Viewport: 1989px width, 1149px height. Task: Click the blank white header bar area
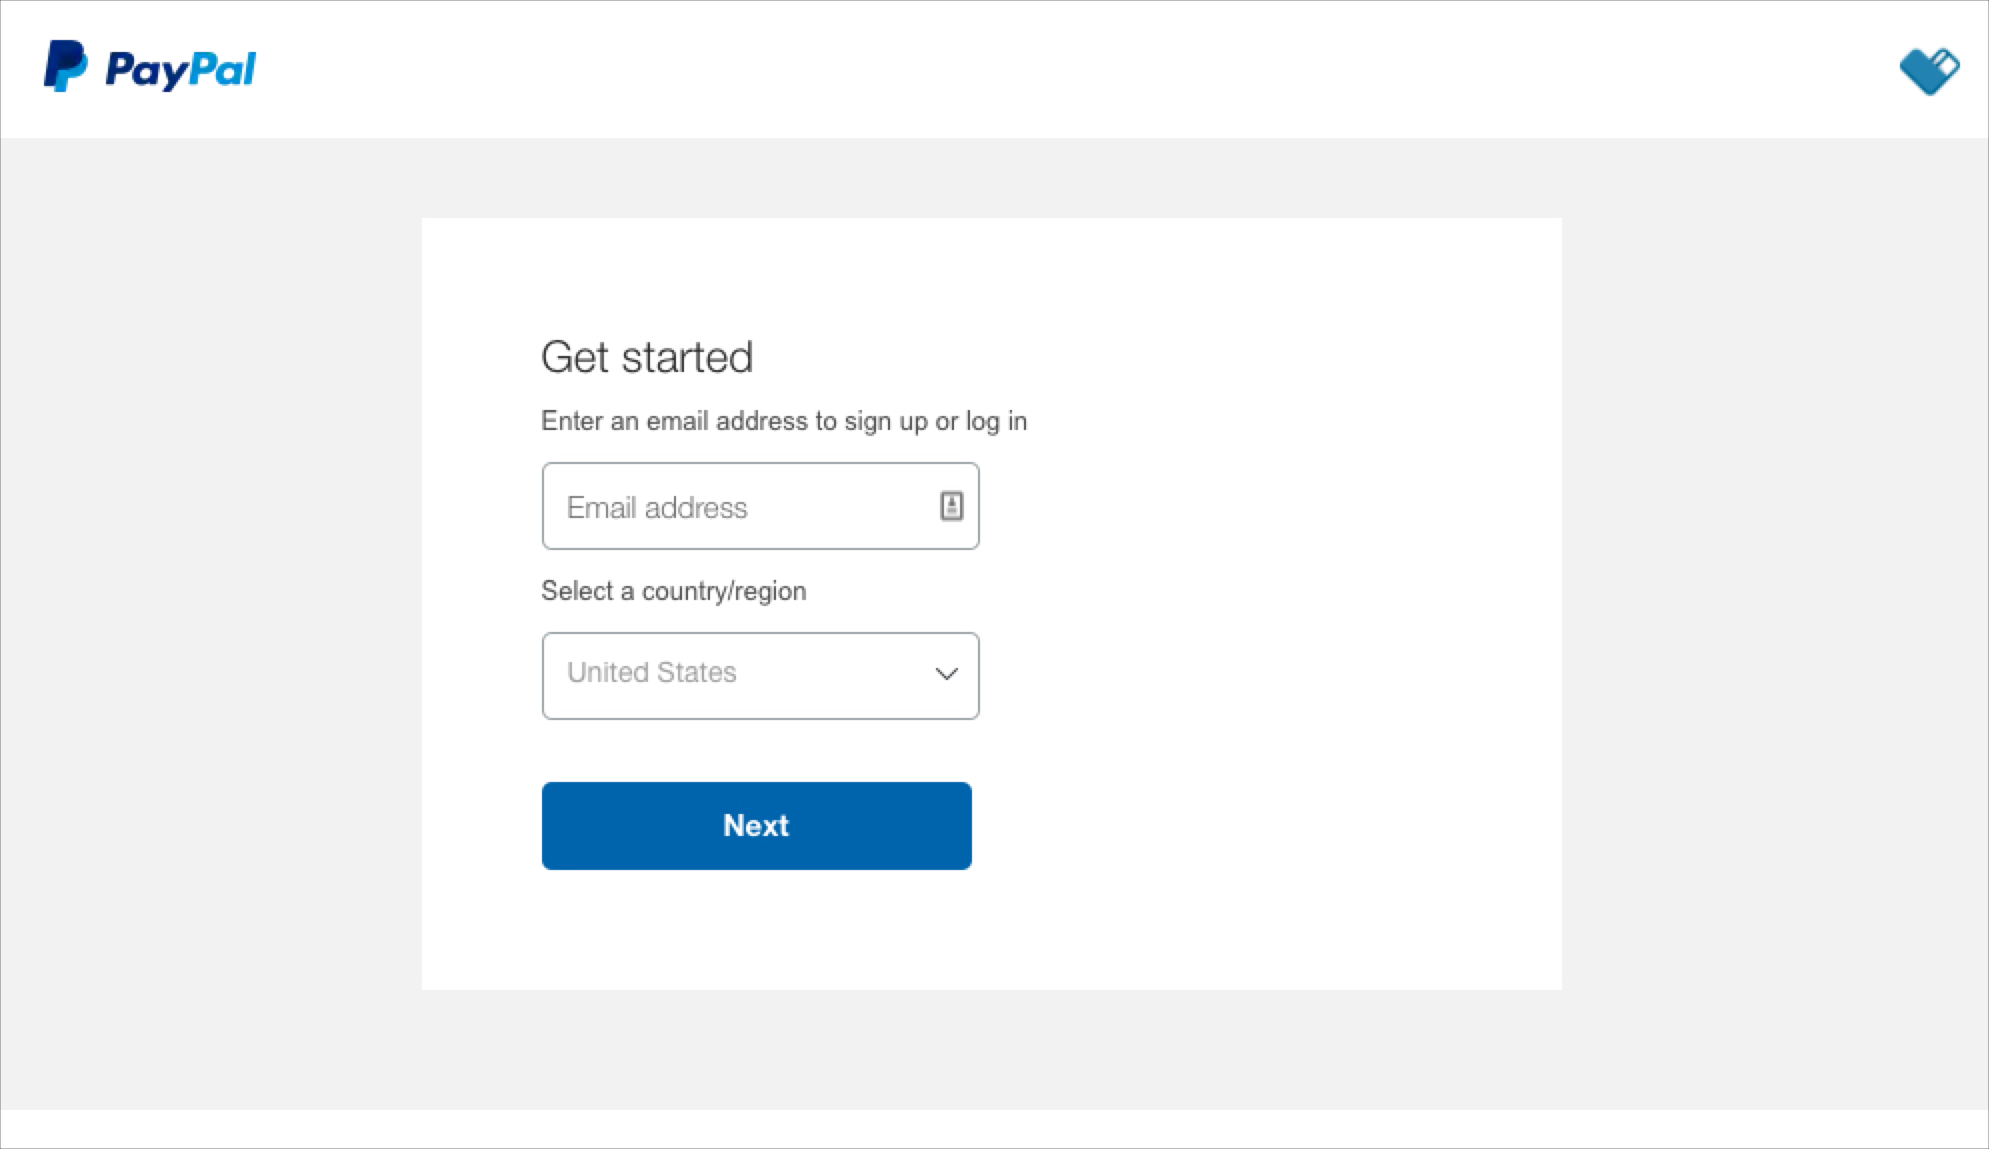(x=1000, y=69)
